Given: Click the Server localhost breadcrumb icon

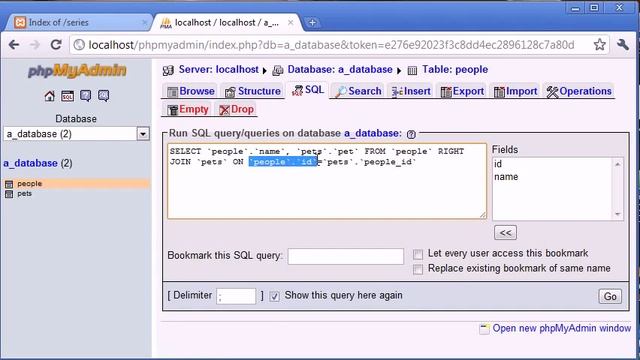Looking at the screenshot, I should click(x=168, y=71).
